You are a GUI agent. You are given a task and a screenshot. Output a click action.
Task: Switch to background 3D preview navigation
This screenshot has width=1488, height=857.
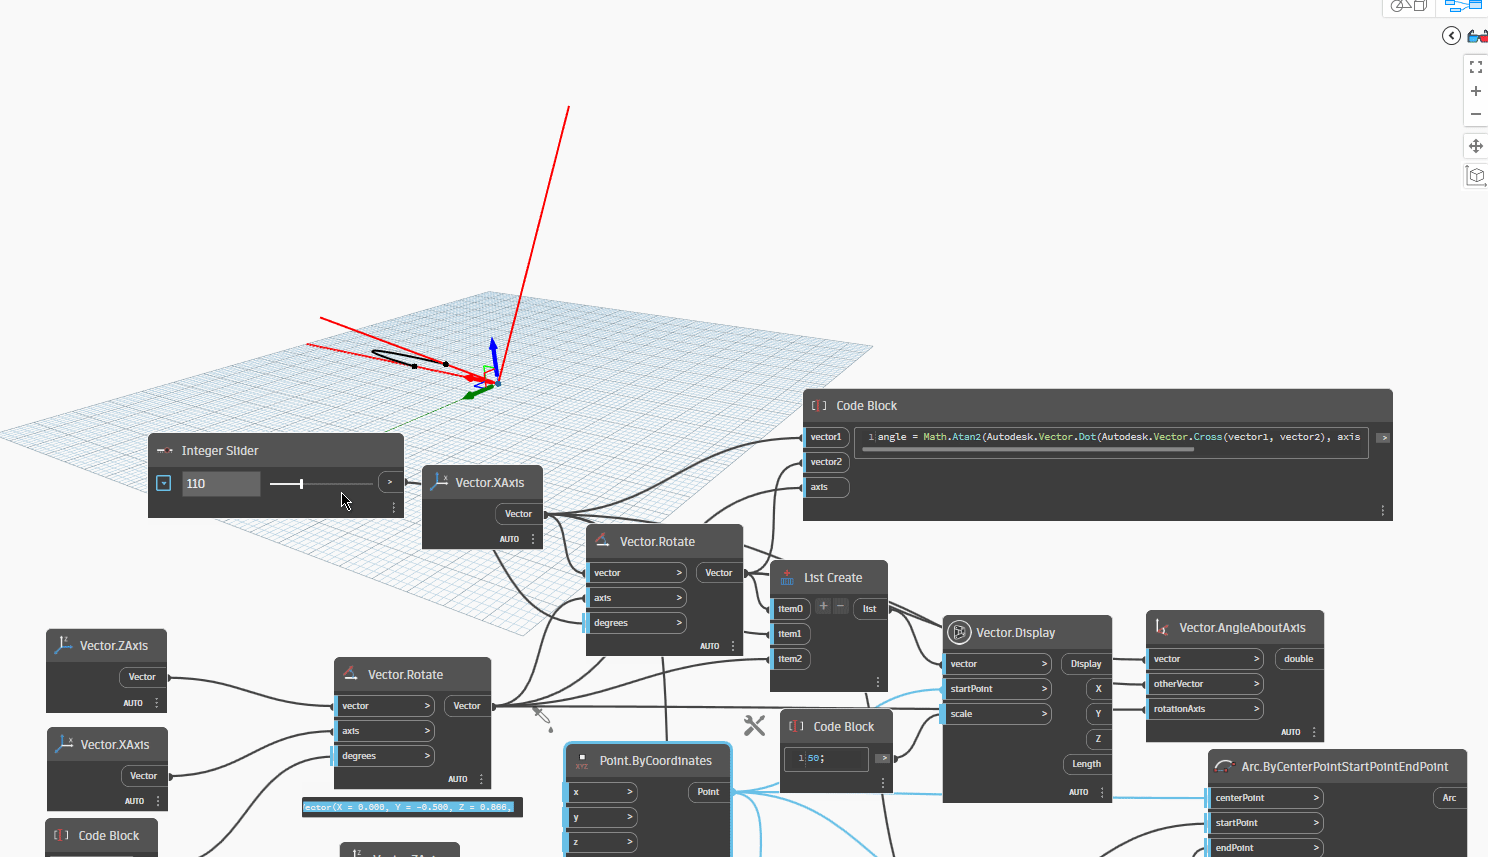click(x=1408, y=6)
